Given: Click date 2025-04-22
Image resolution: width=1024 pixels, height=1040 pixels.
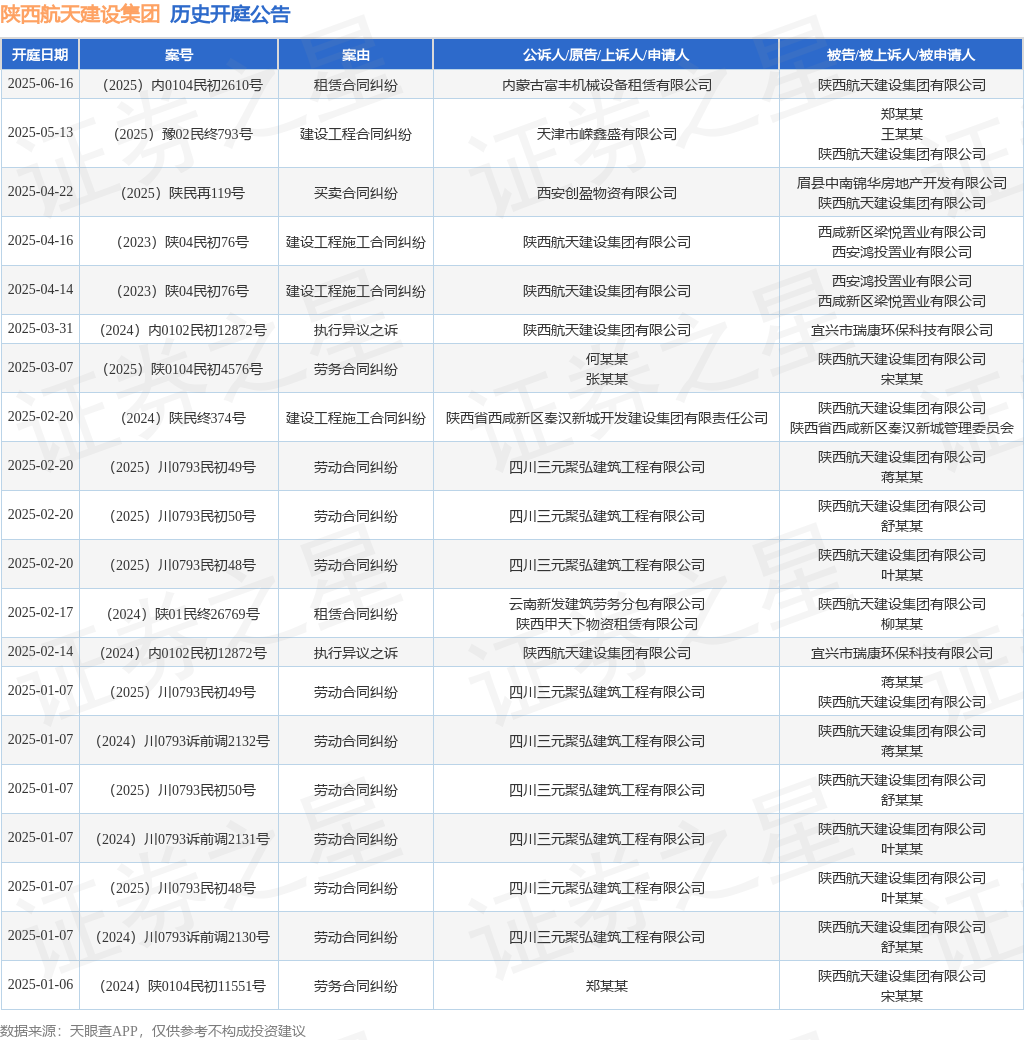Looking at the screenshot, I should [x=40, y=192].
